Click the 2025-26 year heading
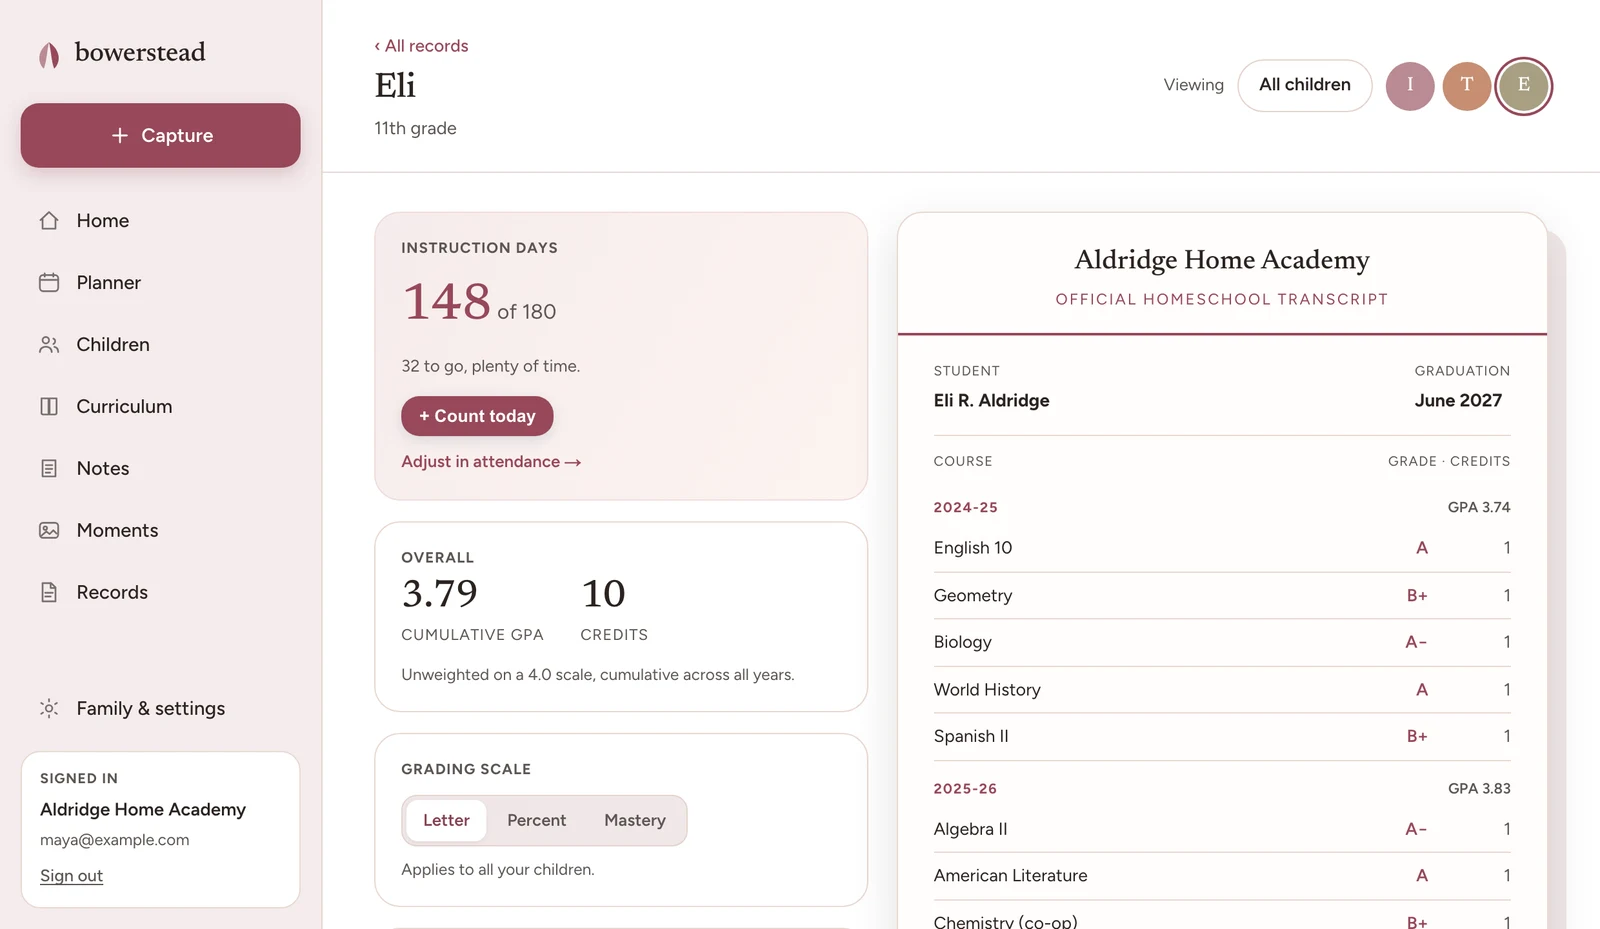The width and height of the screenshot is (1600, 929). [966, 789]
